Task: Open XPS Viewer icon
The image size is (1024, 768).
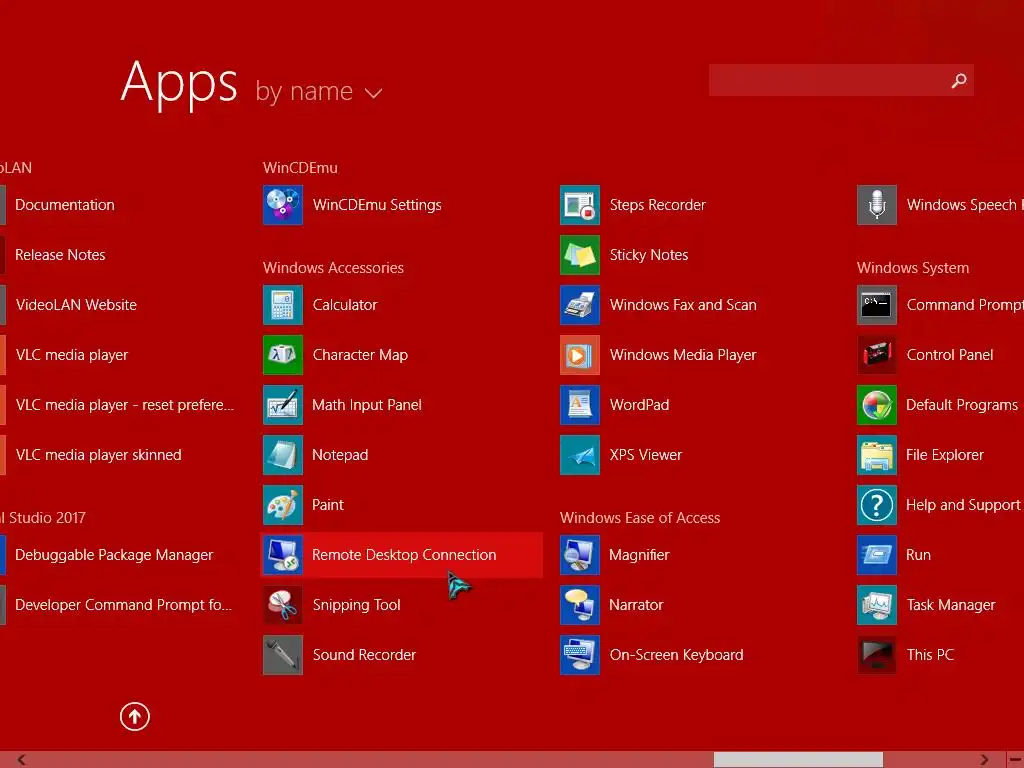Action: tap(580, 455)
